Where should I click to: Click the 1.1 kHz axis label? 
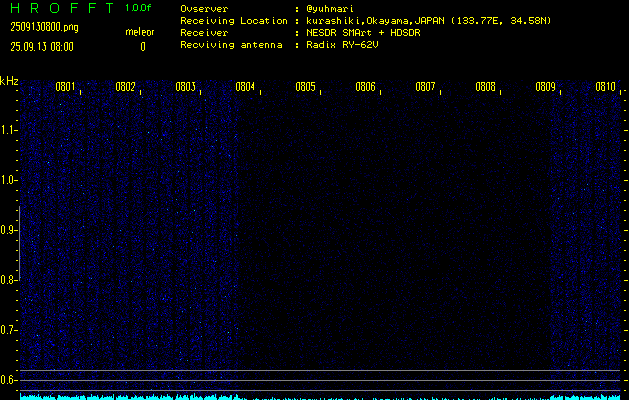8,130
